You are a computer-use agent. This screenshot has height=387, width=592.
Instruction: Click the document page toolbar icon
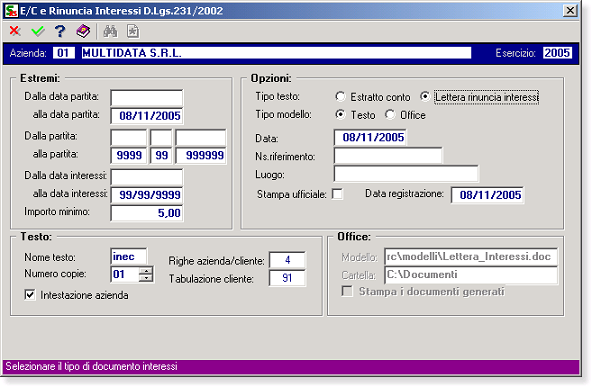tap(133, 31)
